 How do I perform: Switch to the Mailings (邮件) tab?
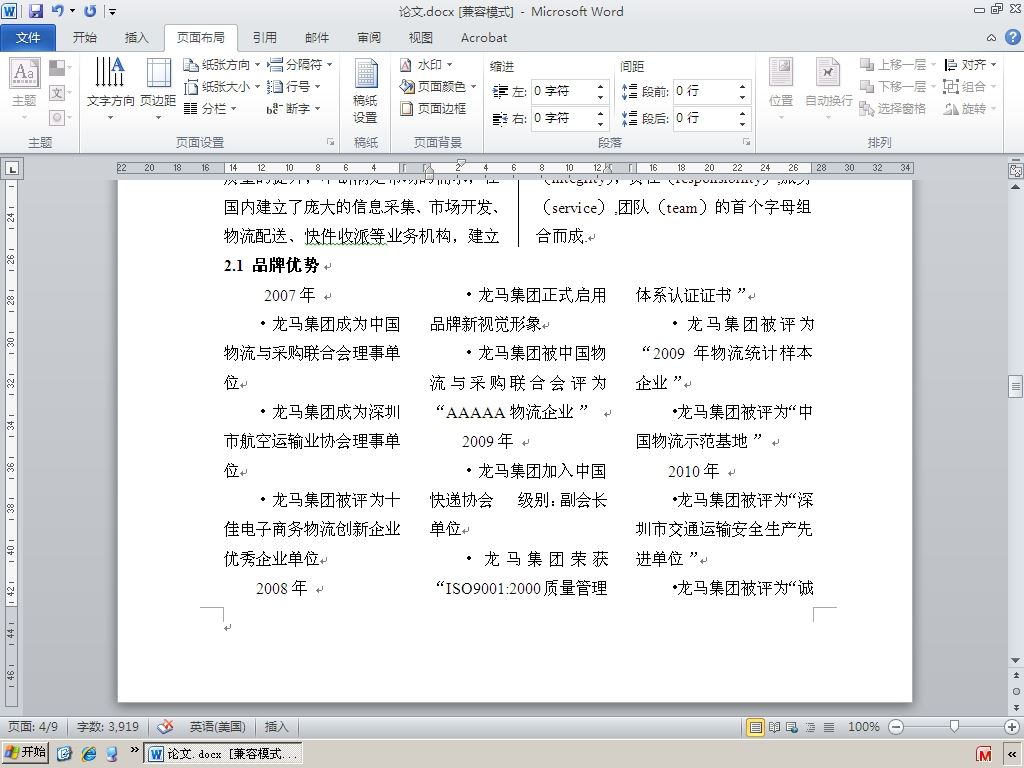317,38
